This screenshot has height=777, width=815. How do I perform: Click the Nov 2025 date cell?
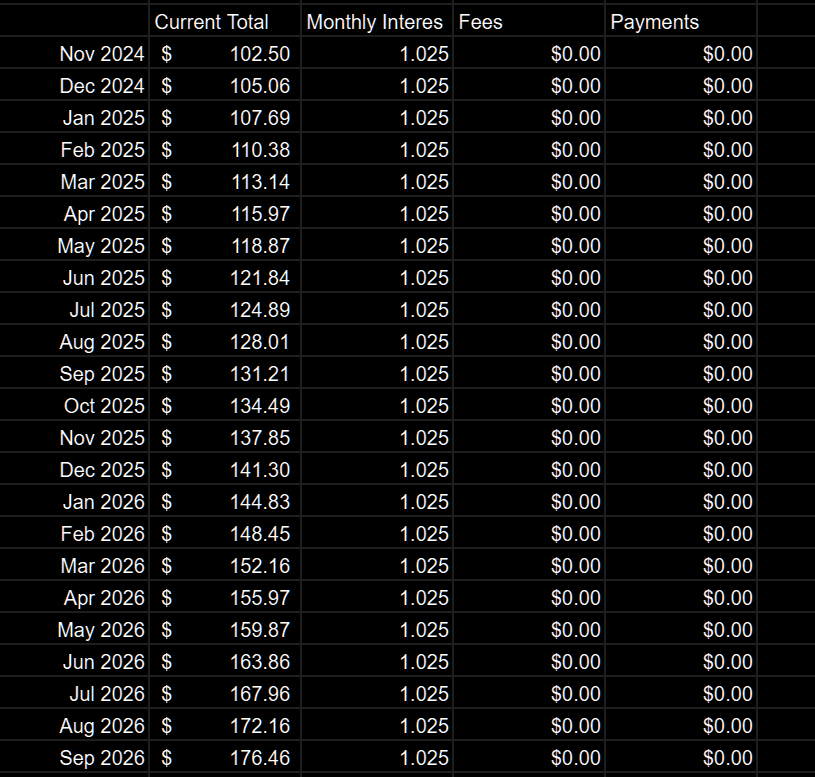coord(74,438)
